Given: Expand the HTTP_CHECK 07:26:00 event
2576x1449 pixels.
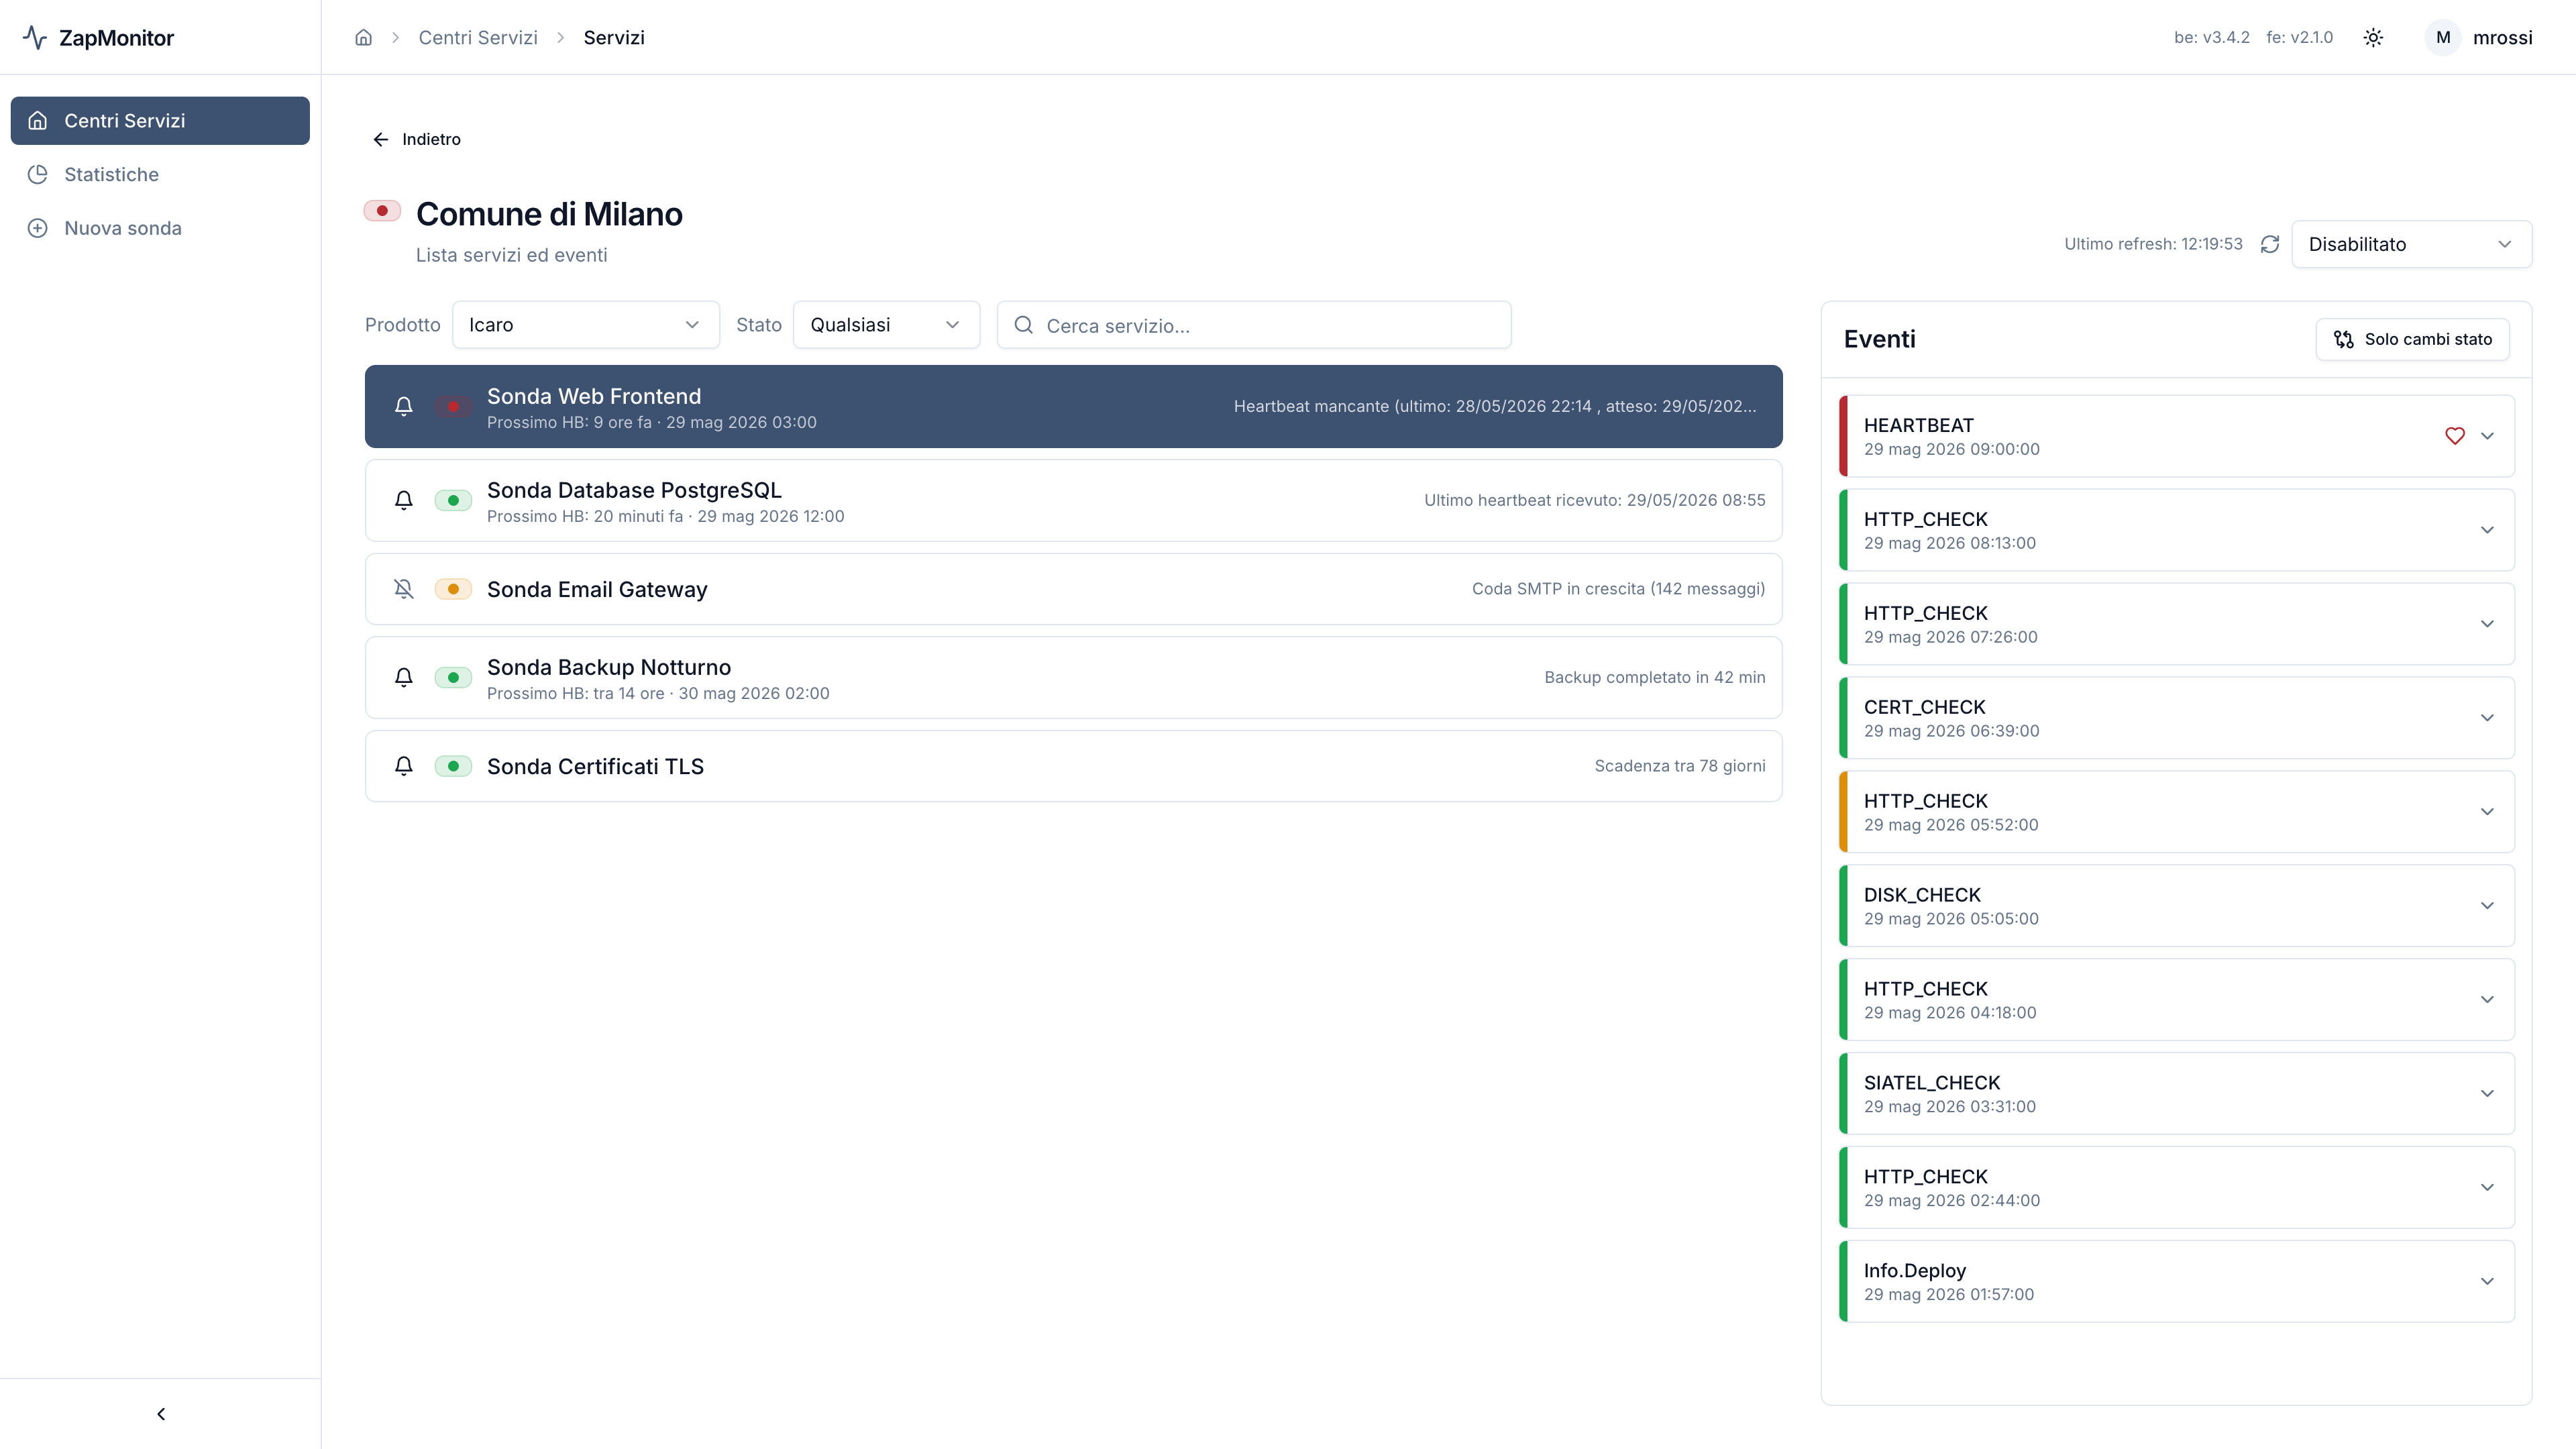Looking at the screenshot, I should (2487, 624).
